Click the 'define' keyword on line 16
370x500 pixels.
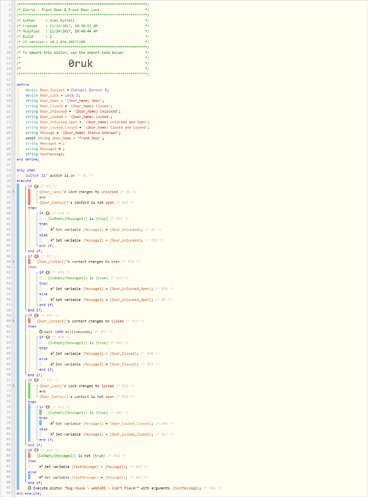(x=23, y=85)
